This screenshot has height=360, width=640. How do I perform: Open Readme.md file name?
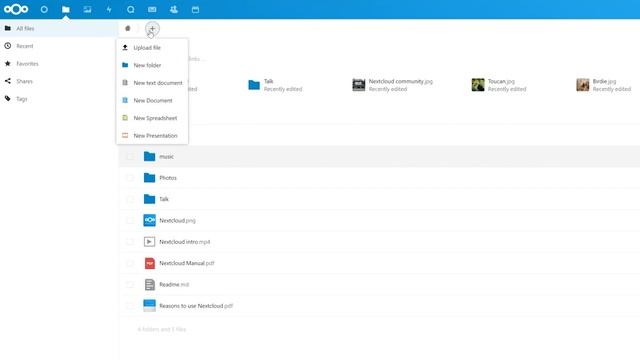(174, 284)
